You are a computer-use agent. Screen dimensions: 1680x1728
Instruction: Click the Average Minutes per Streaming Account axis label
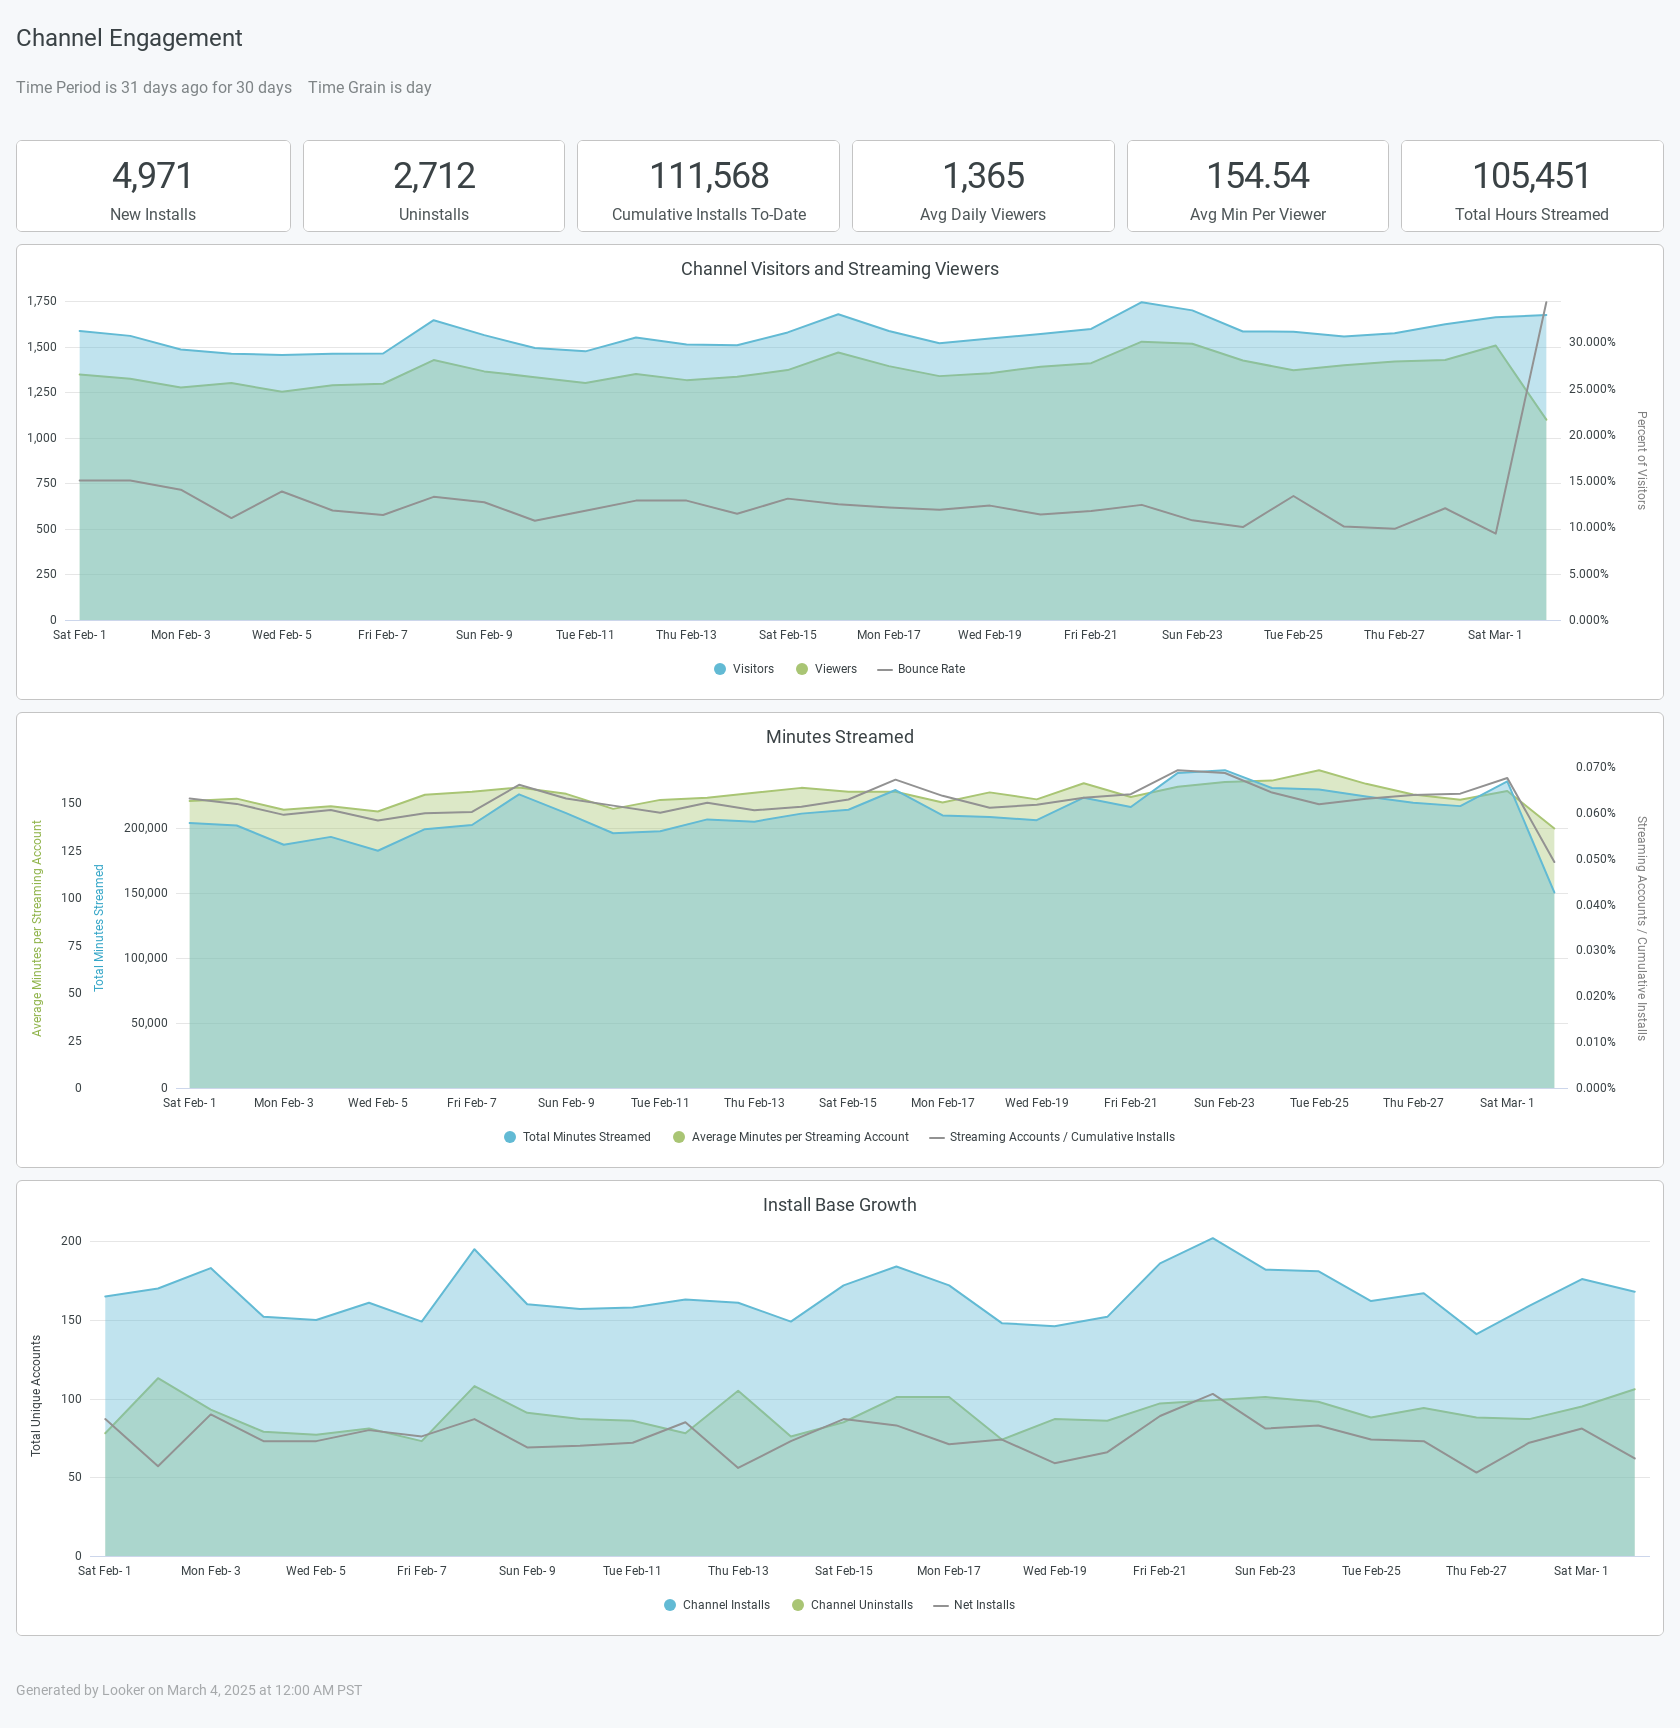point(37,928)
